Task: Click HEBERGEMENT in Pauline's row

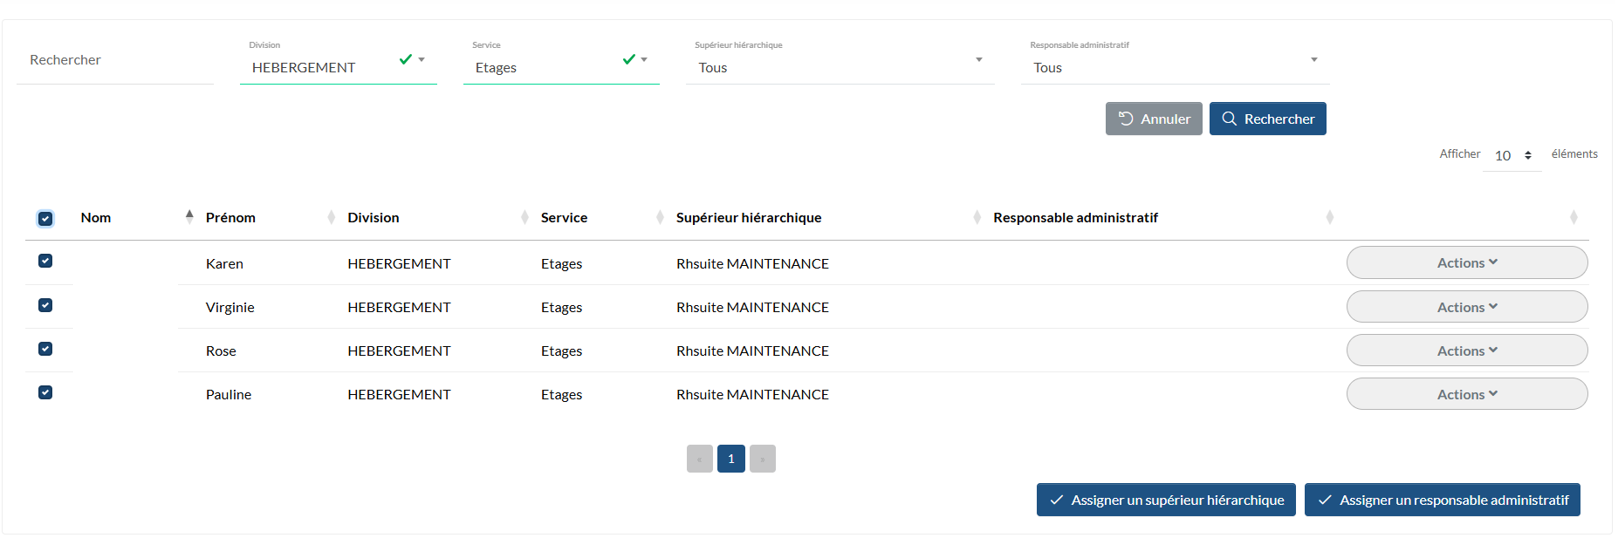Action: coord(399,394)
